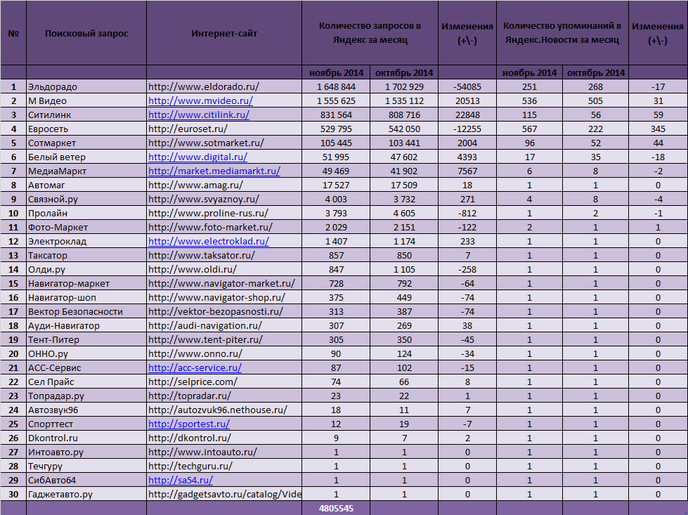Select the '22848' change cell
The height and width of the screenshot is (515, 688).
pyautogui.click(x=467, y=115)
